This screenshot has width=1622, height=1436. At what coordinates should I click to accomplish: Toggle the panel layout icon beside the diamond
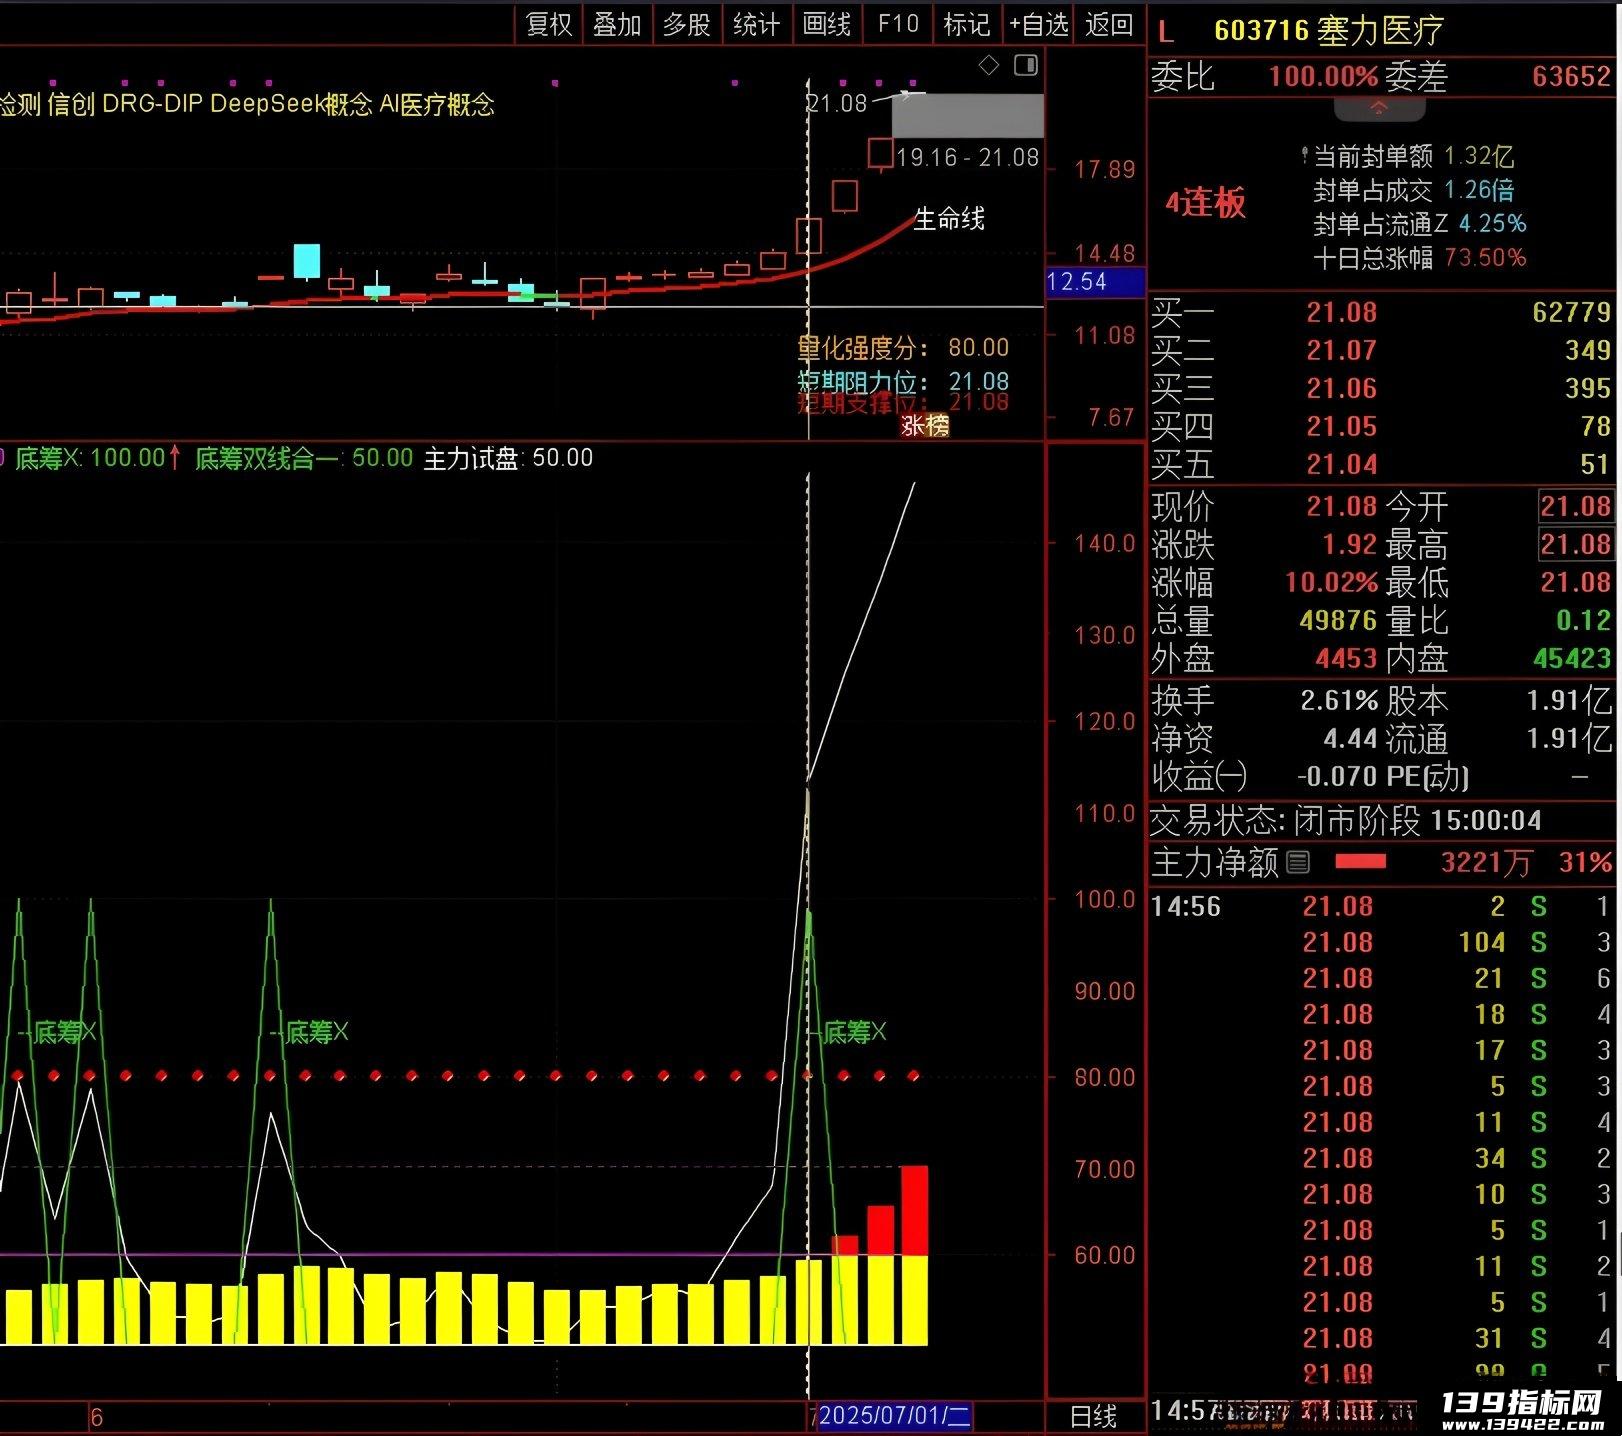(x=1026, y=66)
